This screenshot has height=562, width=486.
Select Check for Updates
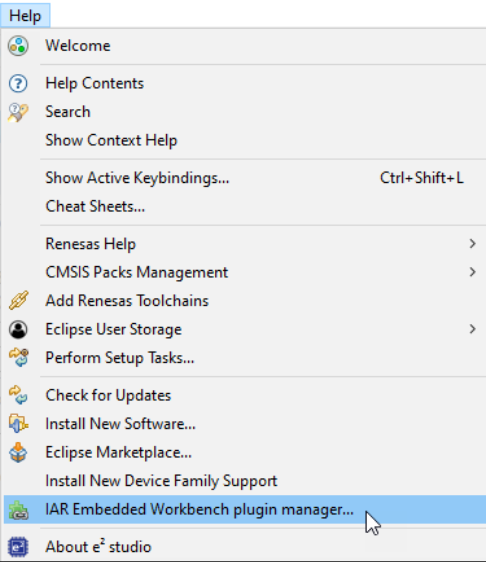(x=245, y=395)
